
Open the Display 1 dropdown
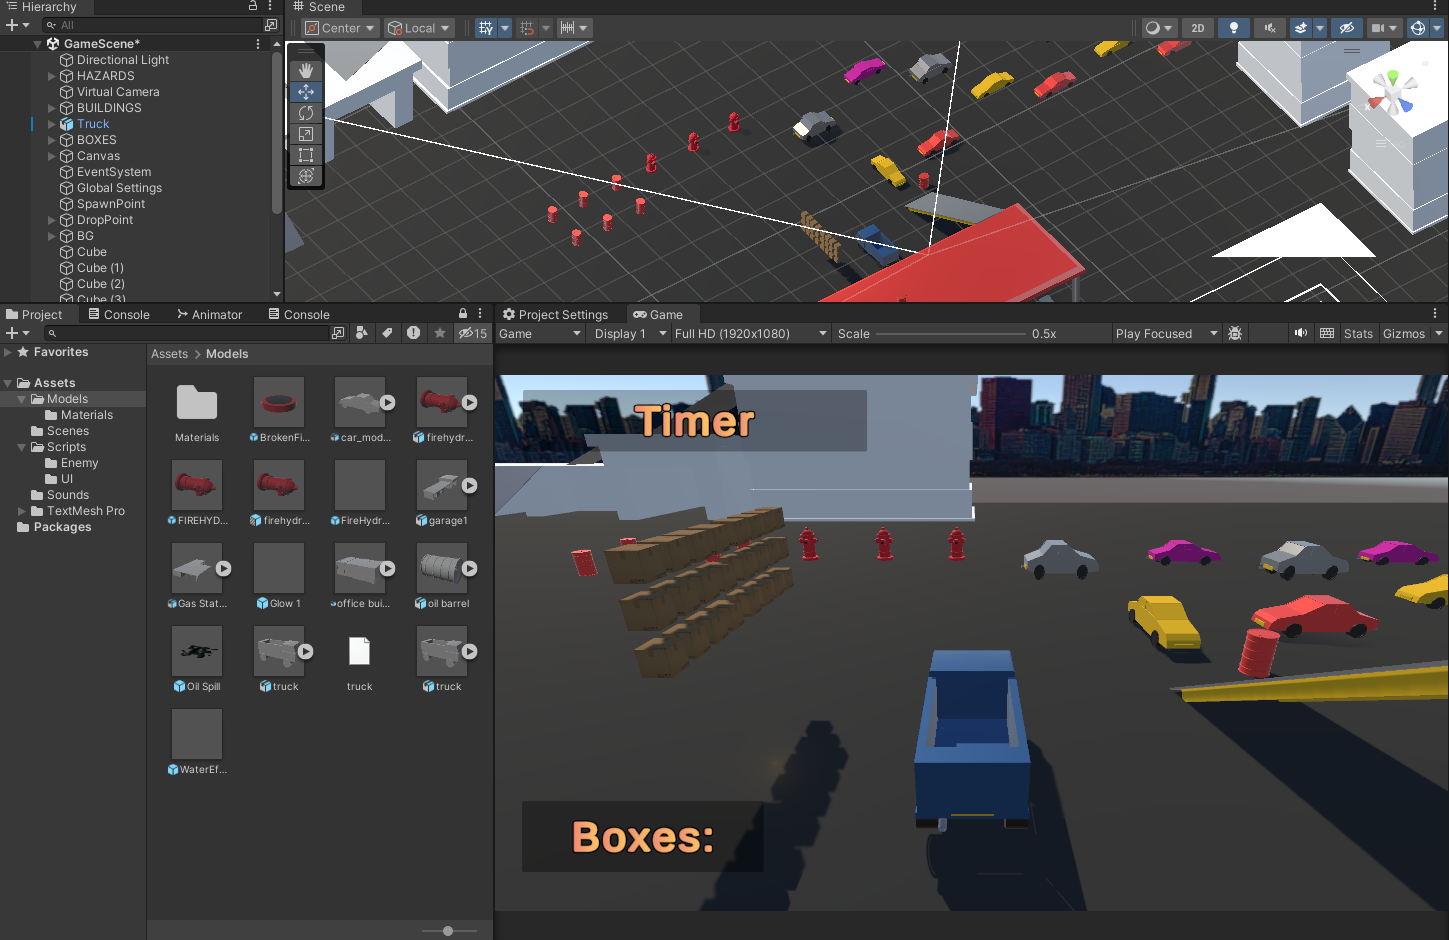(630, 334)
